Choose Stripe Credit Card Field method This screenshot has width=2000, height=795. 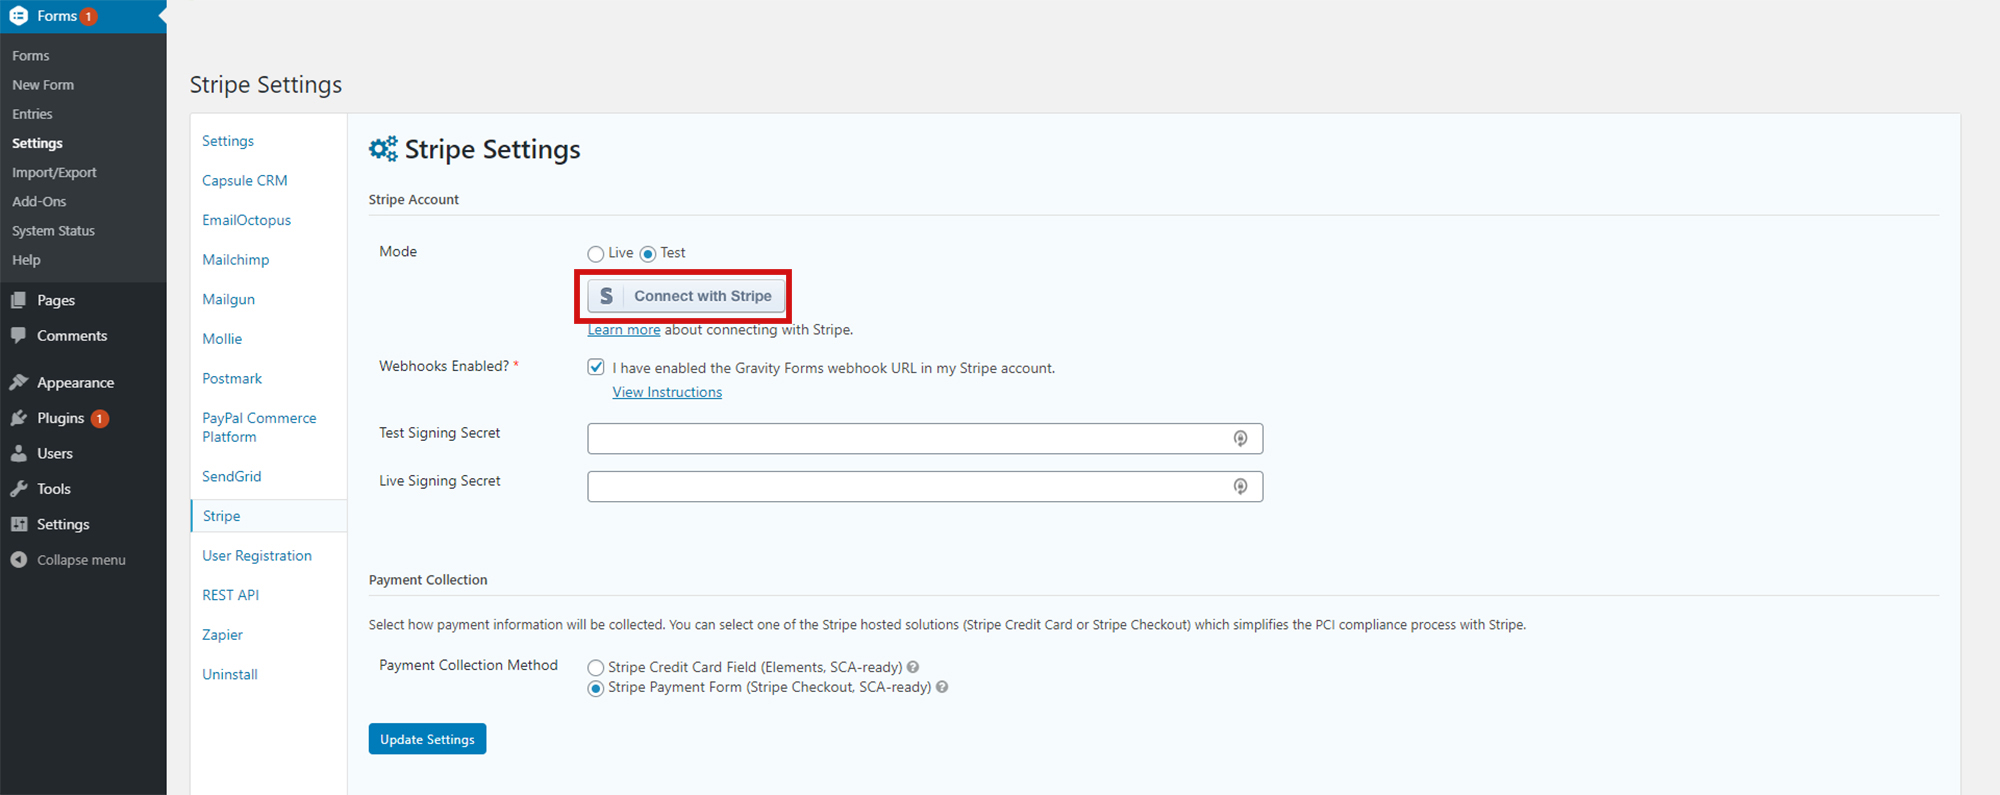(x=596, y=668)
